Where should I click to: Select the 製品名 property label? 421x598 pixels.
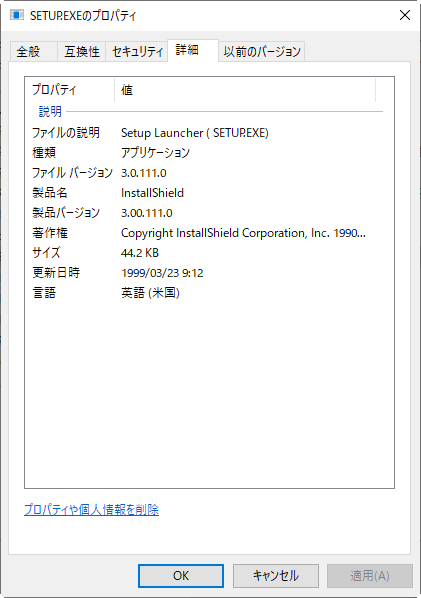(x=50, y=193)
